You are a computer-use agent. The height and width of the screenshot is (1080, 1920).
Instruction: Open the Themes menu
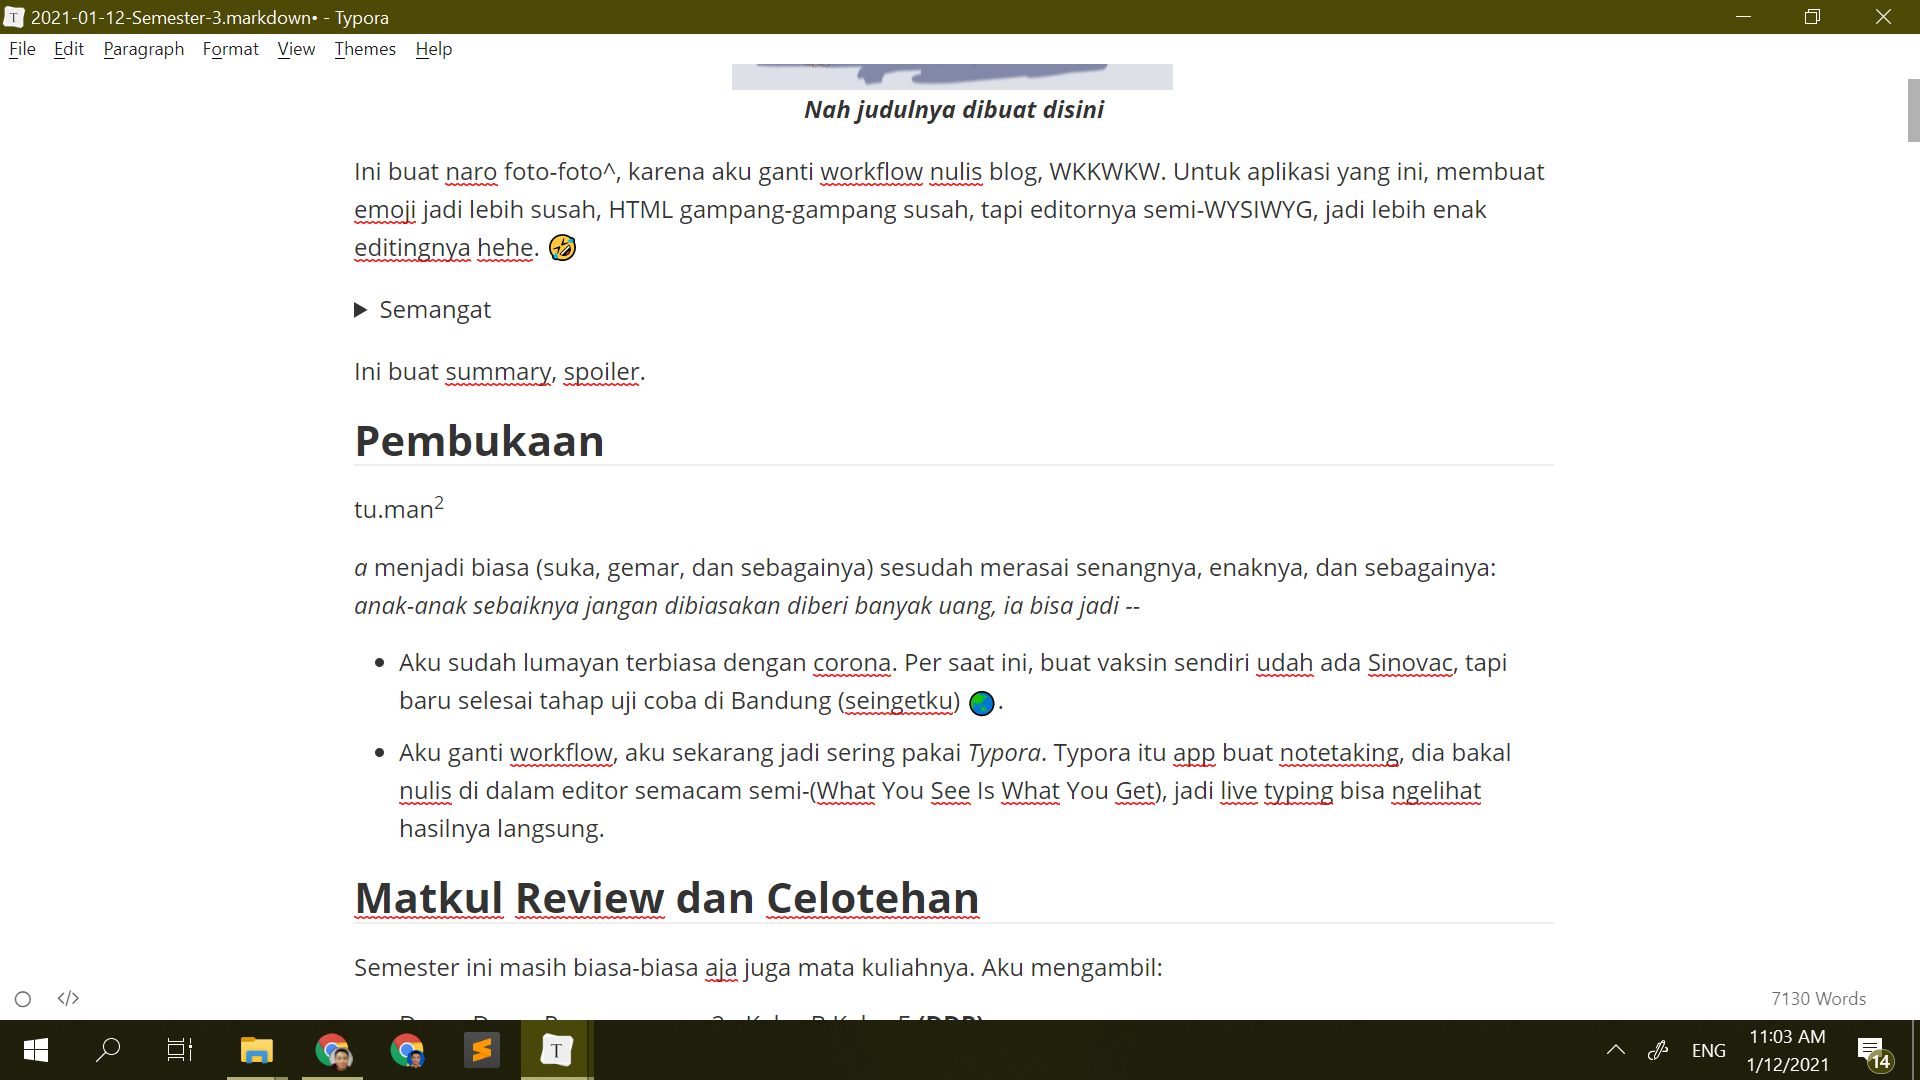tap(365, 49)
